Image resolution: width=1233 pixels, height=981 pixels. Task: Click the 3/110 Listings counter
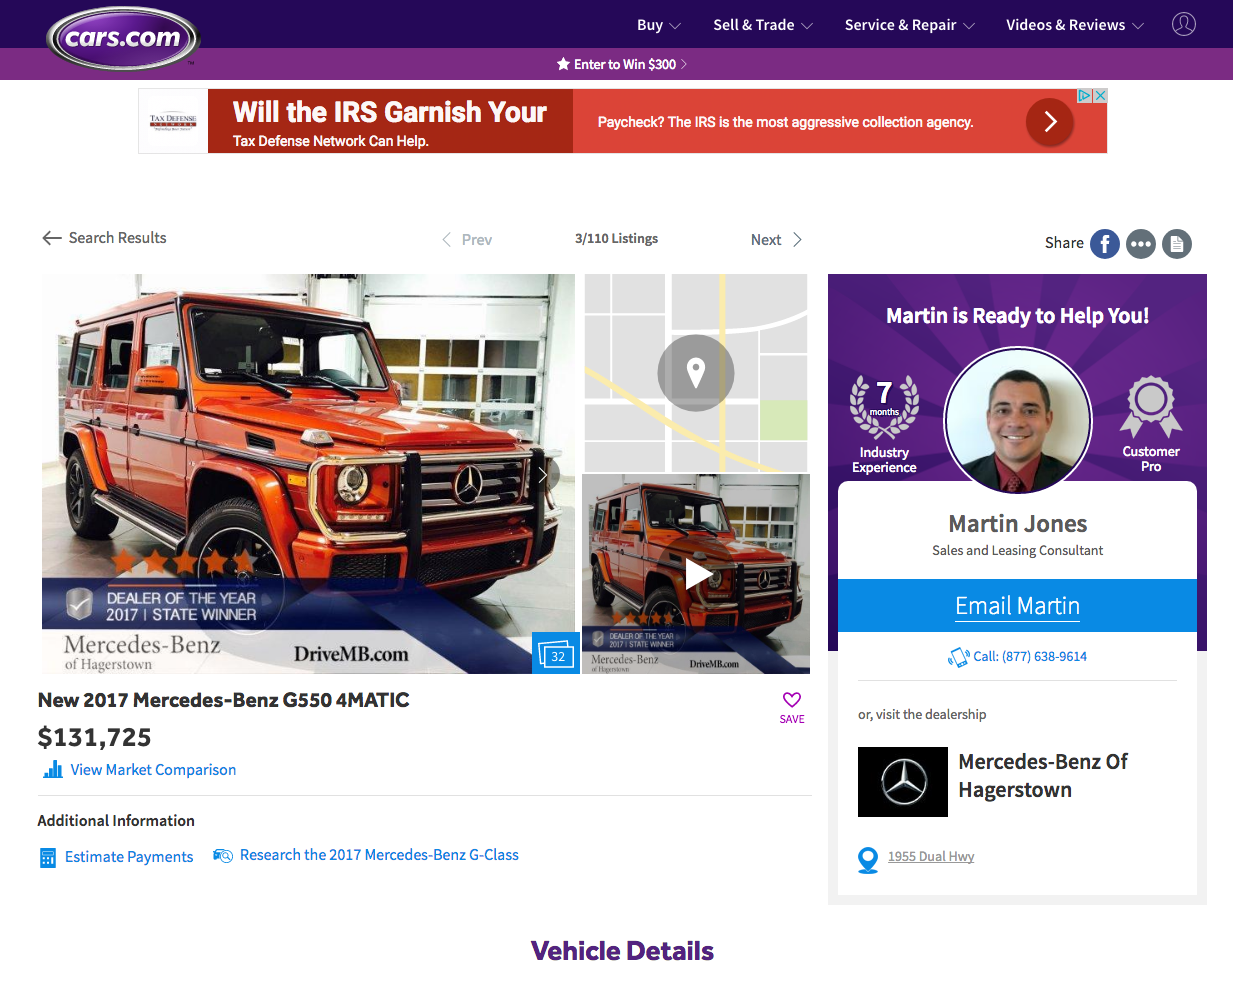[616, 239]
